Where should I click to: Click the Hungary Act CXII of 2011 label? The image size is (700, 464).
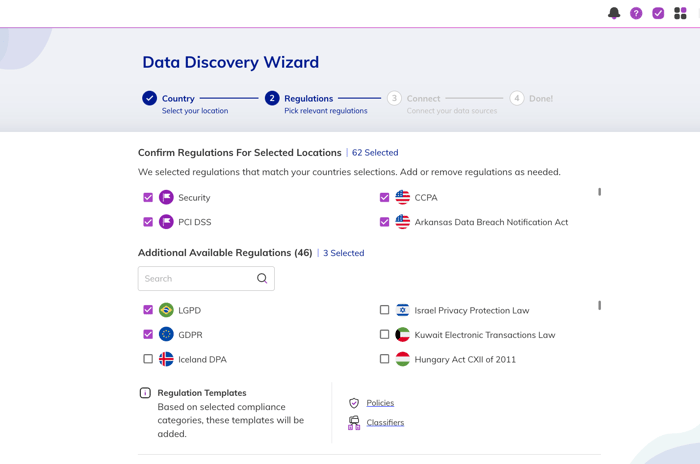465,359
